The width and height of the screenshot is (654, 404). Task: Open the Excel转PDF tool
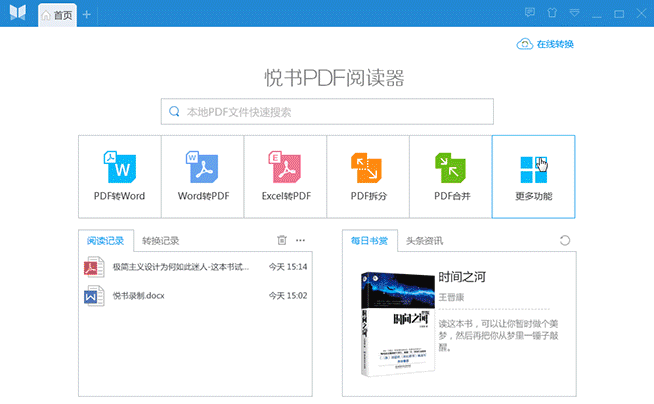pos(286,176)
